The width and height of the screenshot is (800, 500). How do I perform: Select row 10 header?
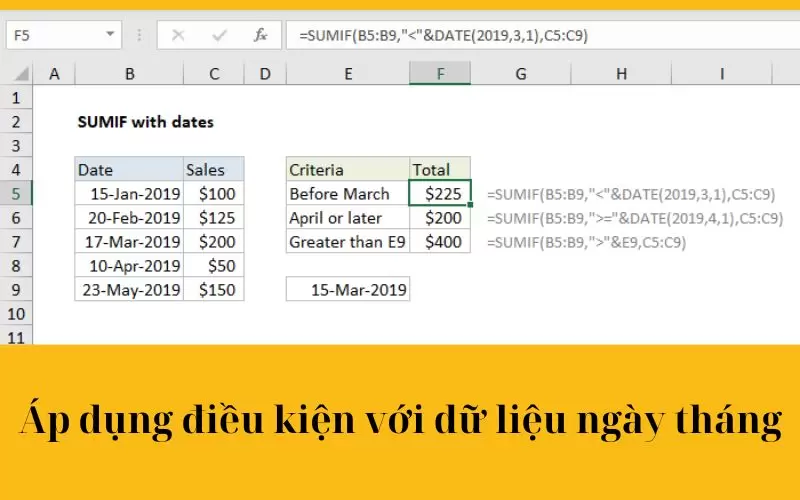(x=16, y=313)
